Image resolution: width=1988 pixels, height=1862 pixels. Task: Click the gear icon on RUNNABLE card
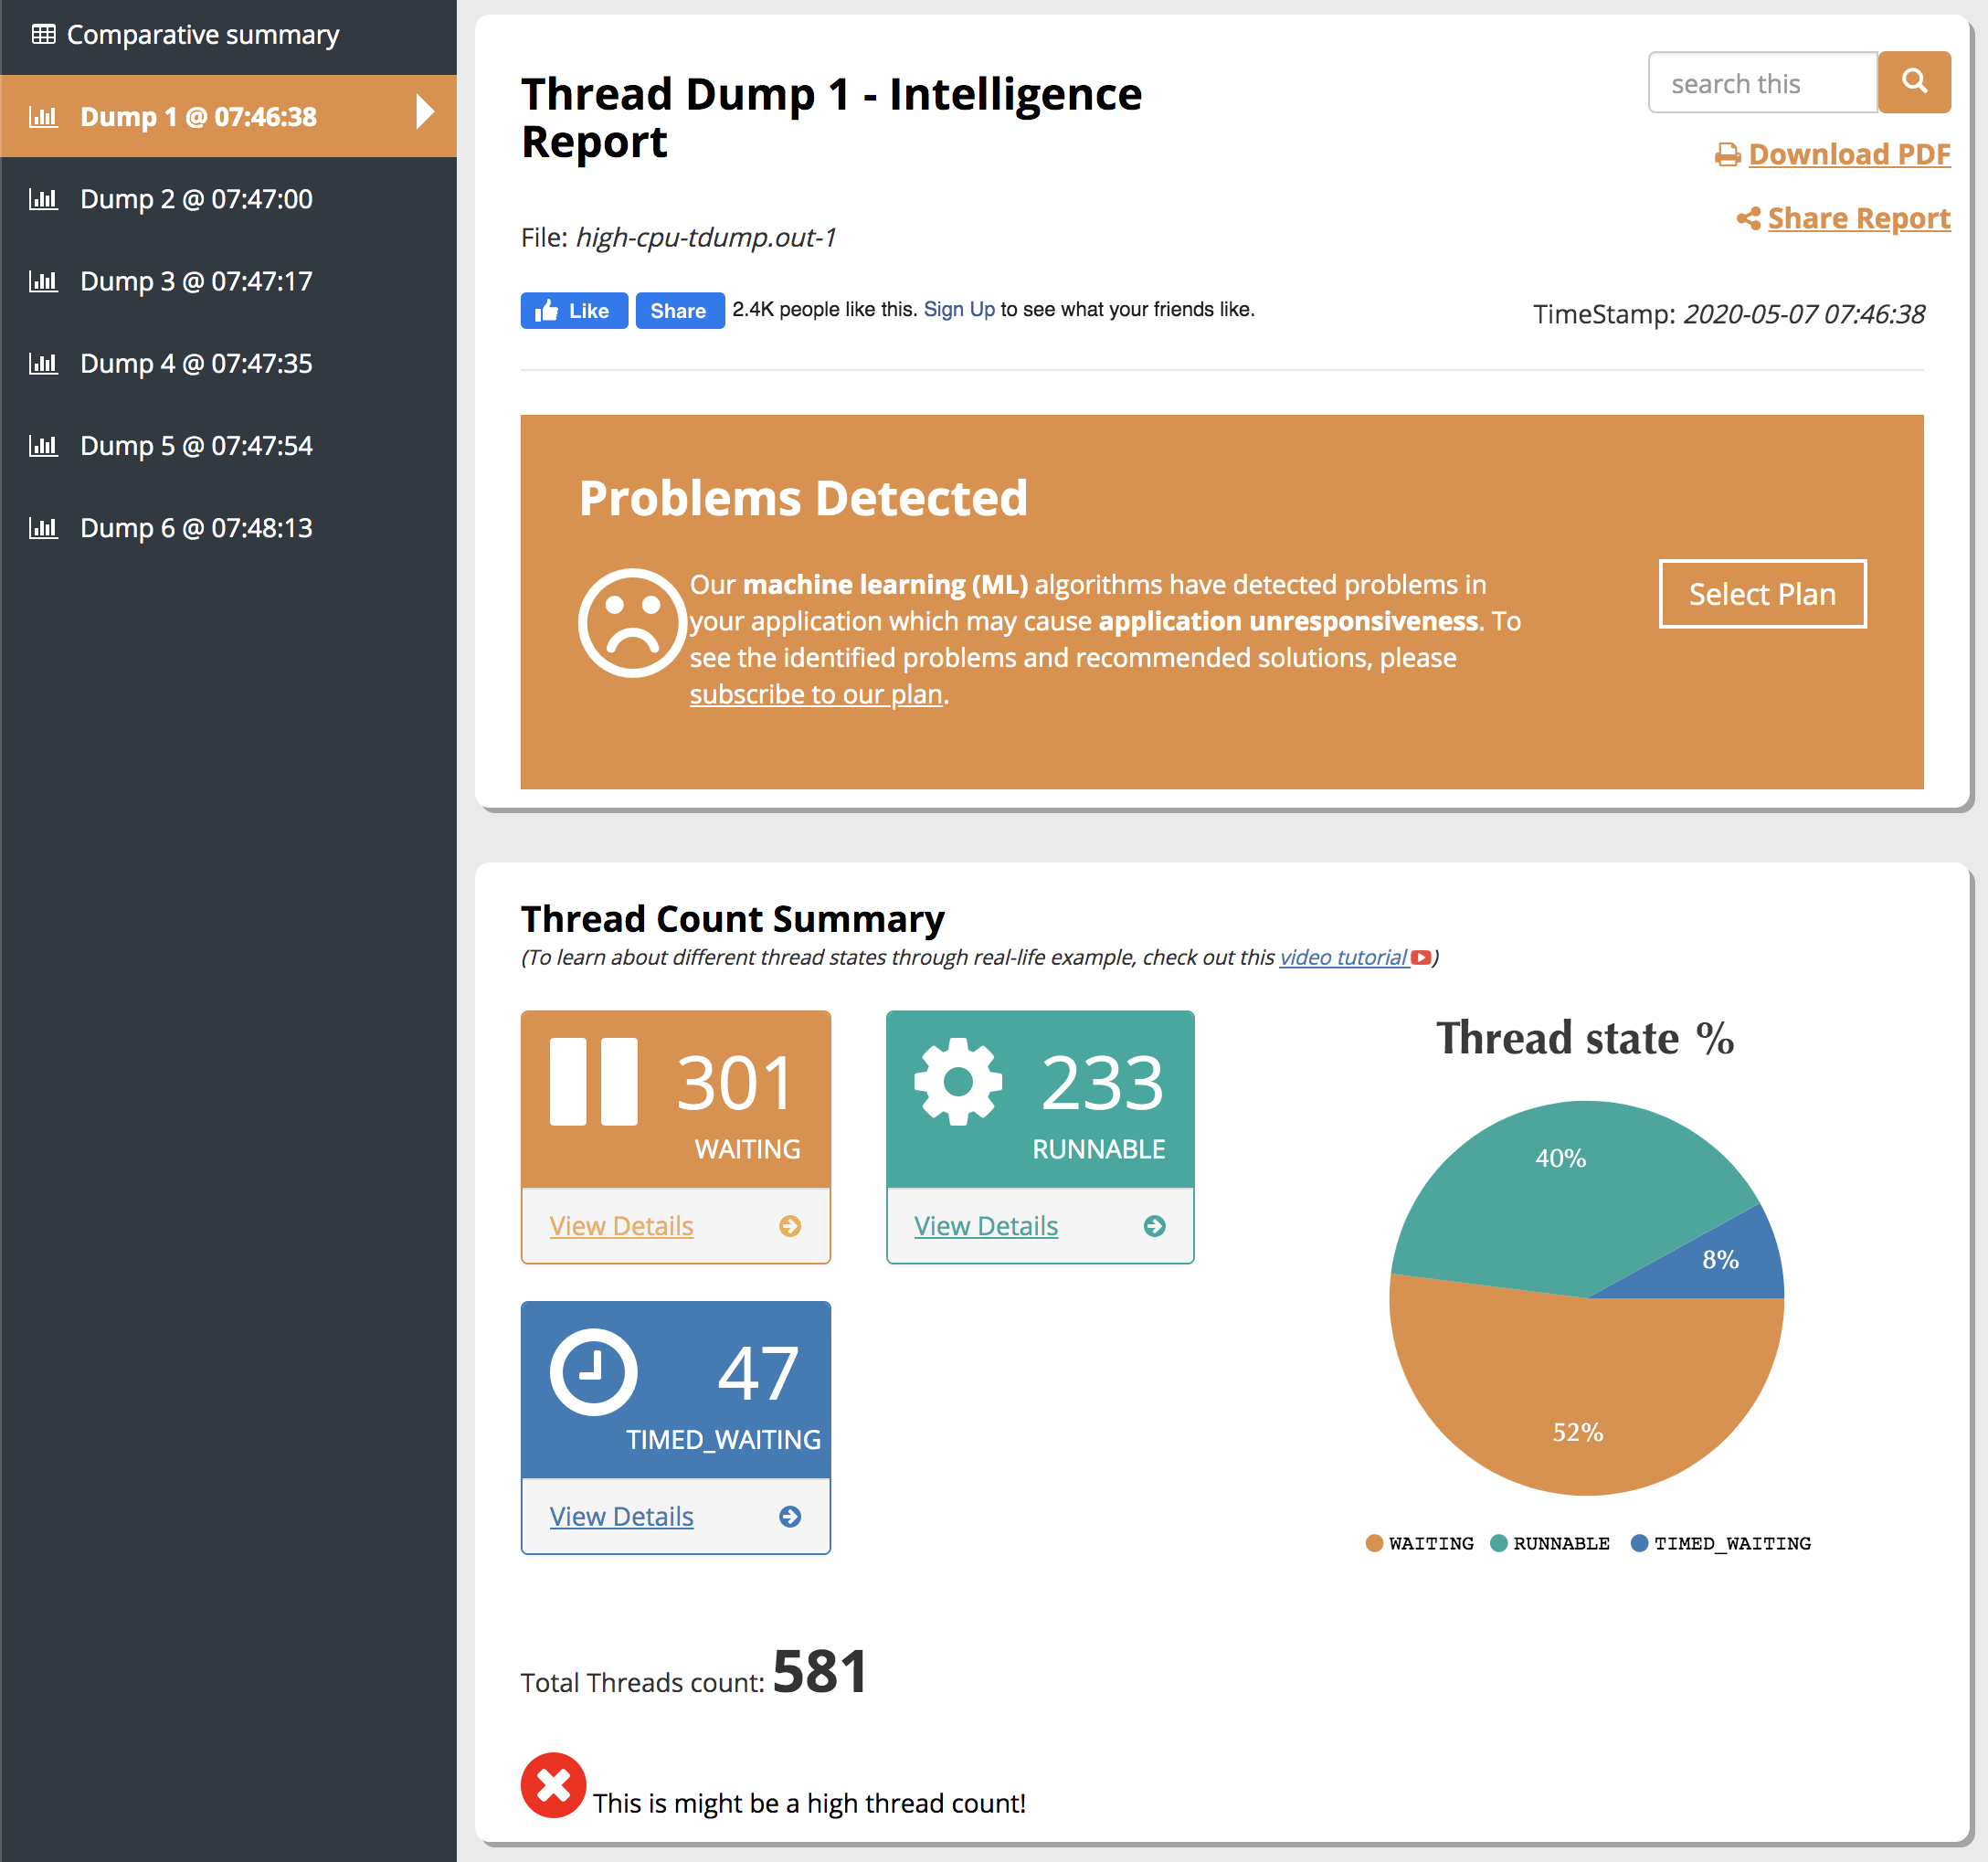(x=957, y=1082)
